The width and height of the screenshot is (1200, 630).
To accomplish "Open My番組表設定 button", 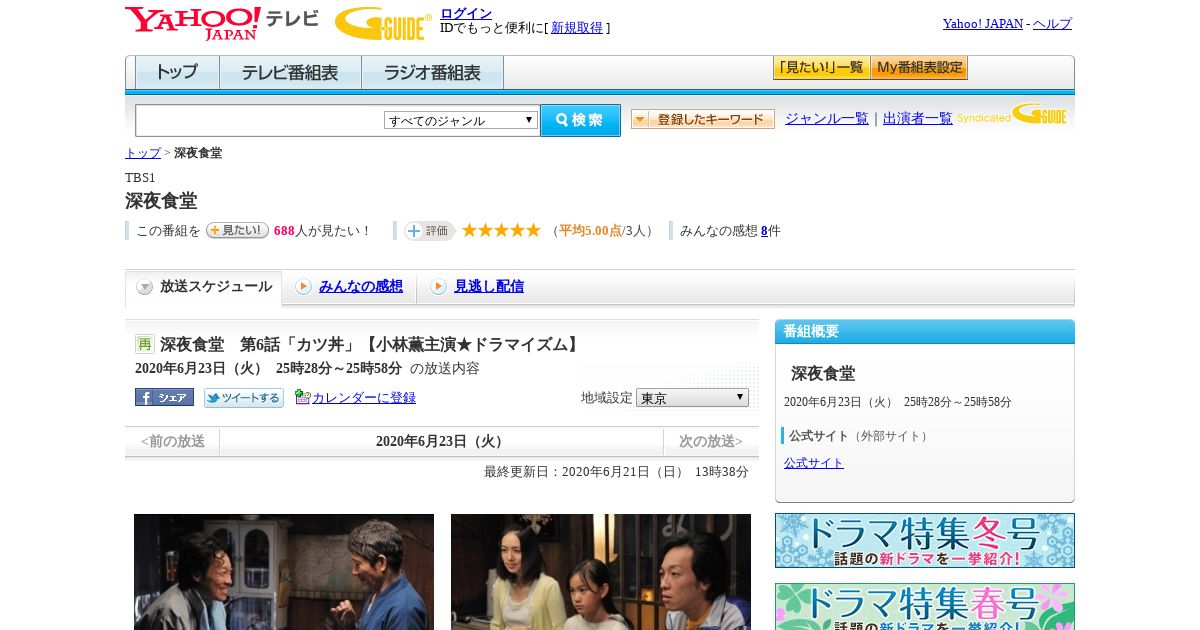I will (x=919, y=68).
